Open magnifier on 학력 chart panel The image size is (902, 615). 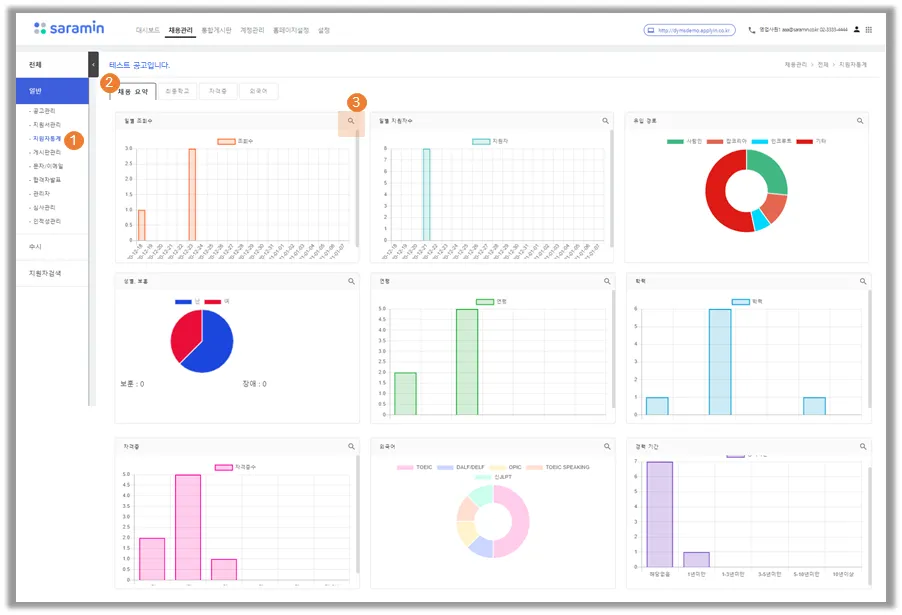[863, 281]
